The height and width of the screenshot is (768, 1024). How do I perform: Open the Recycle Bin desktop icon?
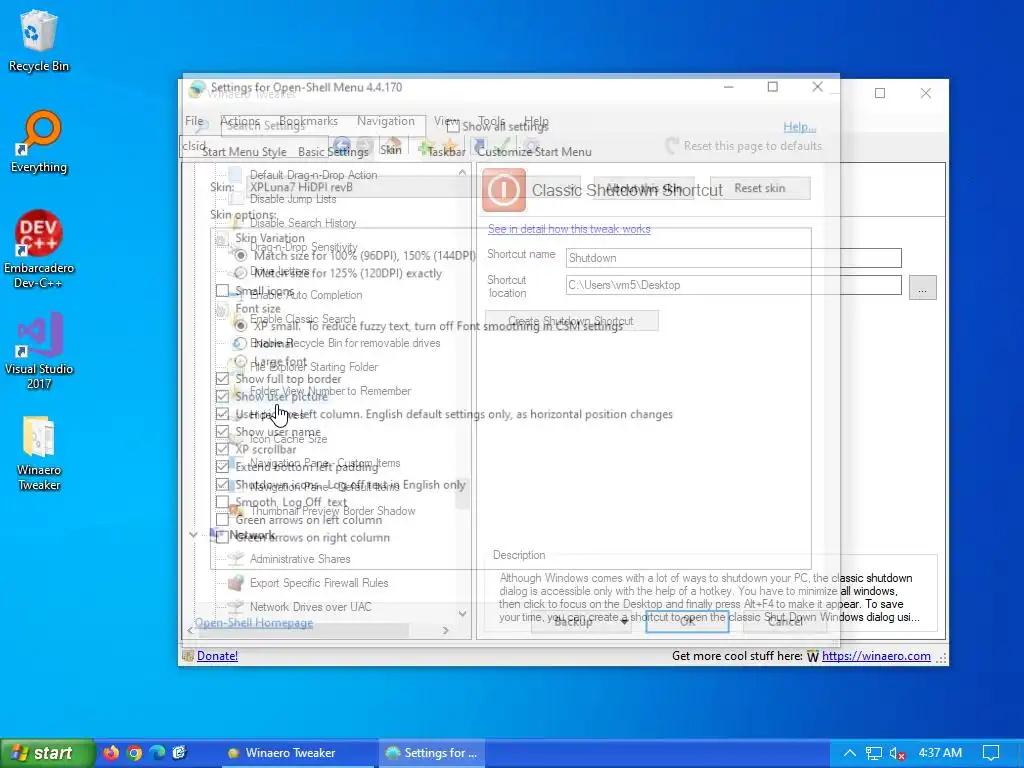tap(39, 40)
